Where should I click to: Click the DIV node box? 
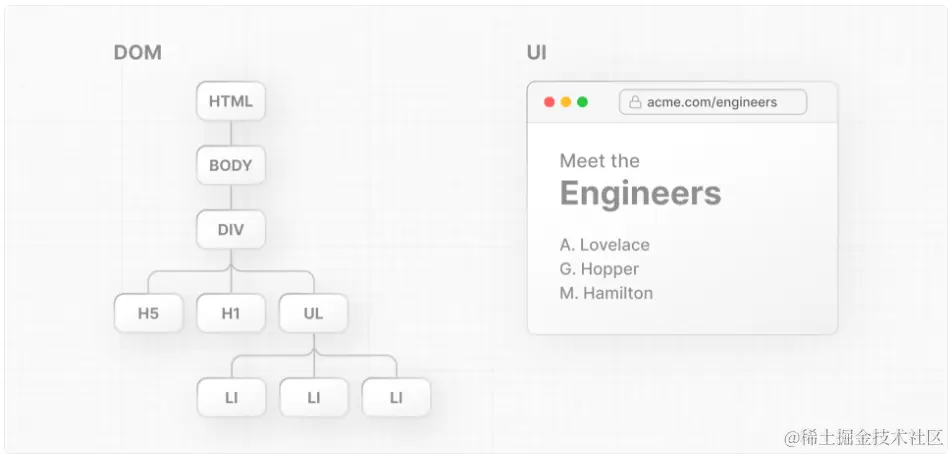pos(231,230)
